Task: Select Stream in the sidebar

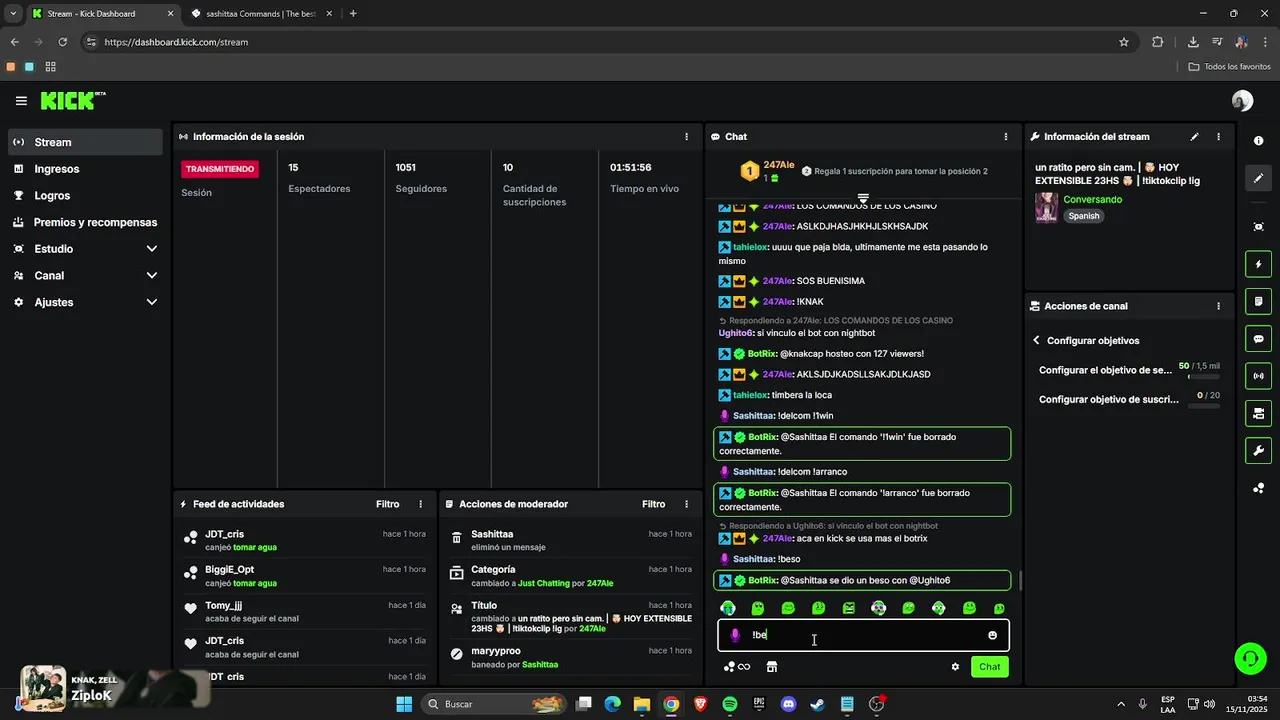Action: tap(86, 142)
